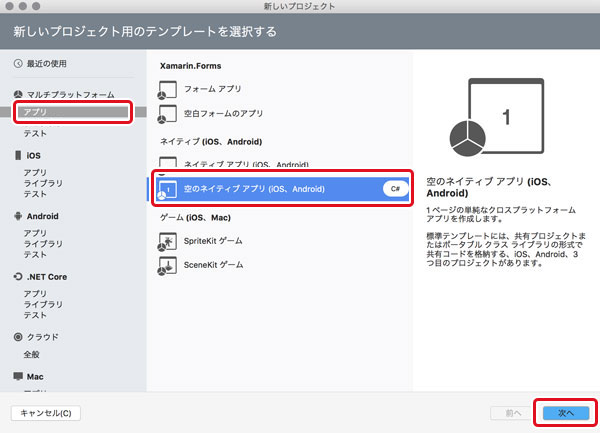Select ライブラリ under Android

pos(43,244)
